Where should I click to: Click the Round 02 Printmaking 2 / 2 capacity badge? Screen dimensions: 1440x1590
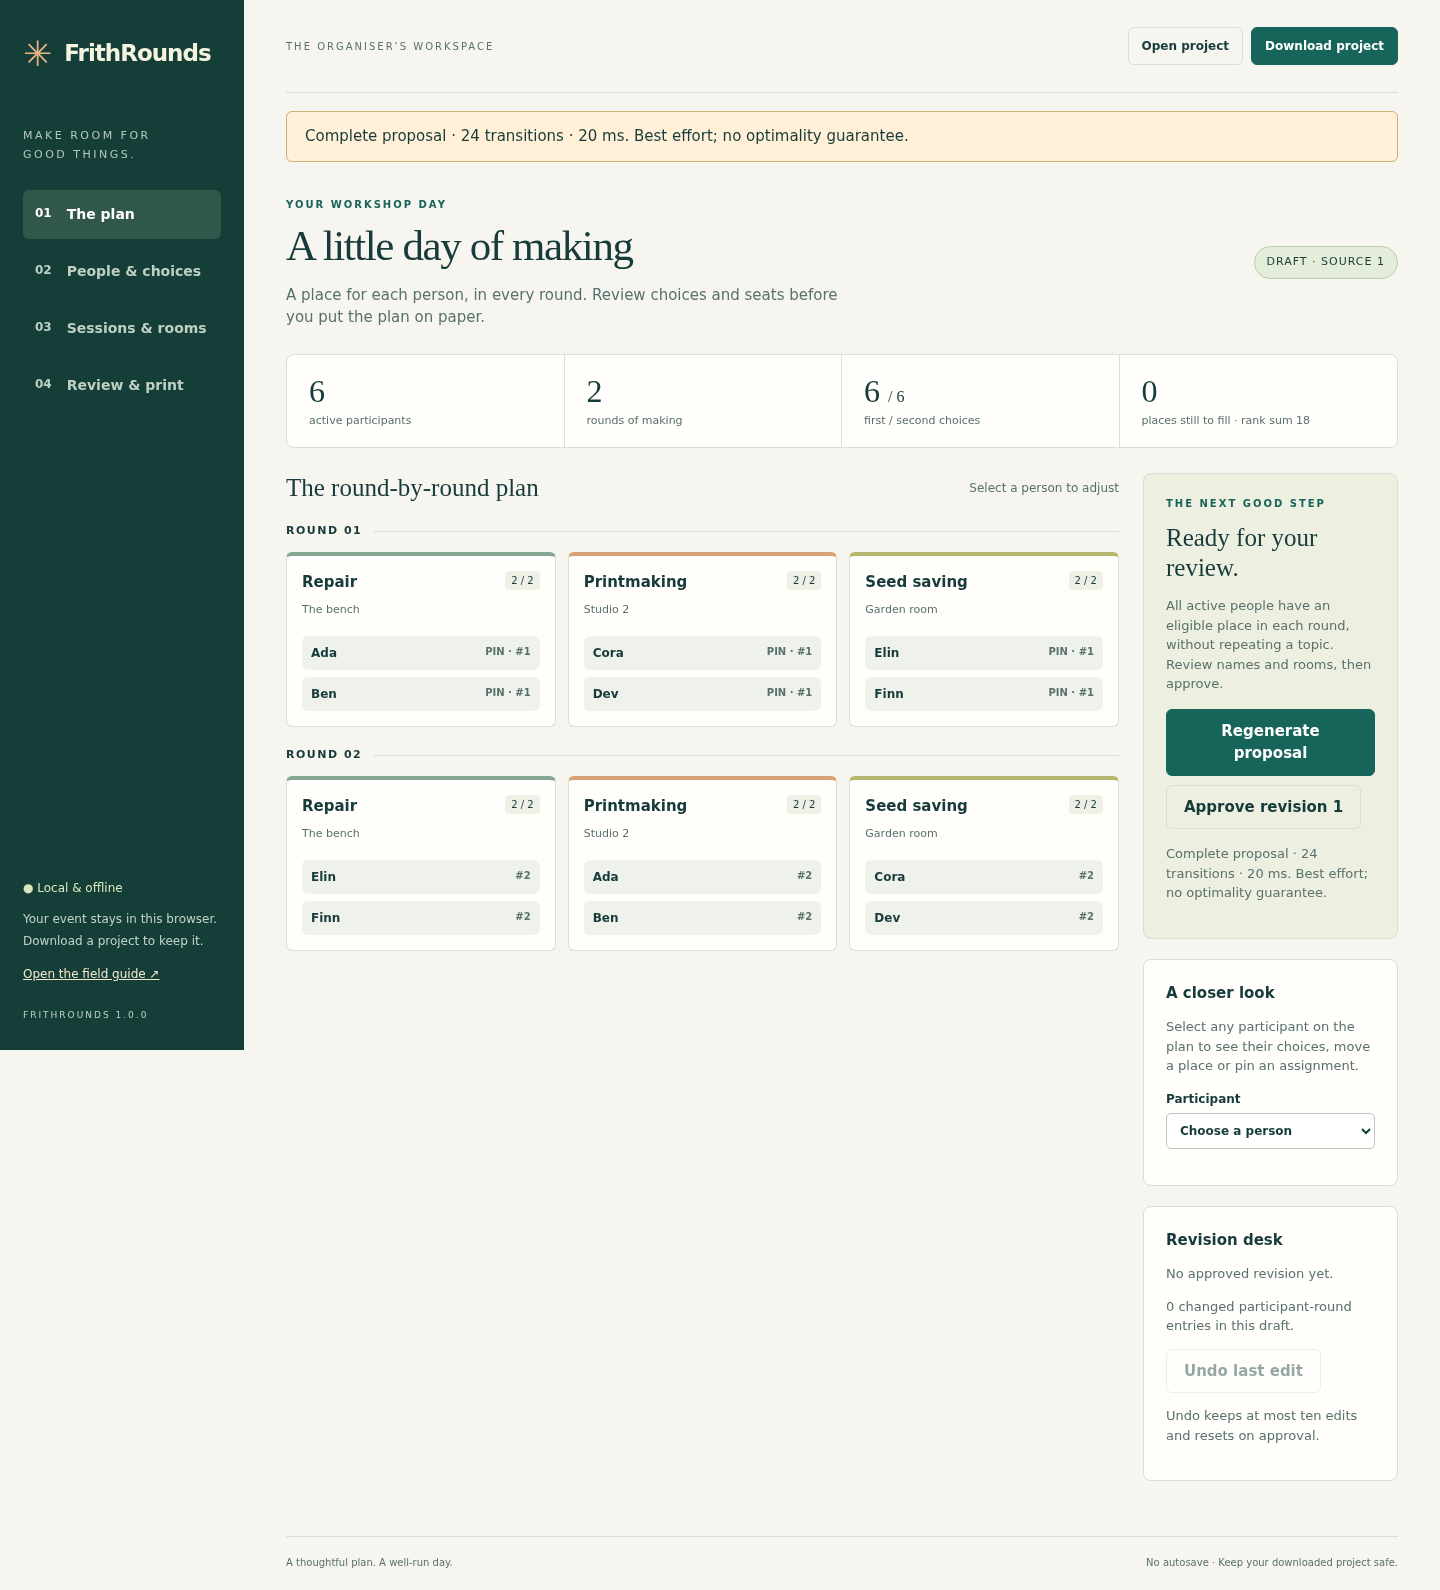804,805
